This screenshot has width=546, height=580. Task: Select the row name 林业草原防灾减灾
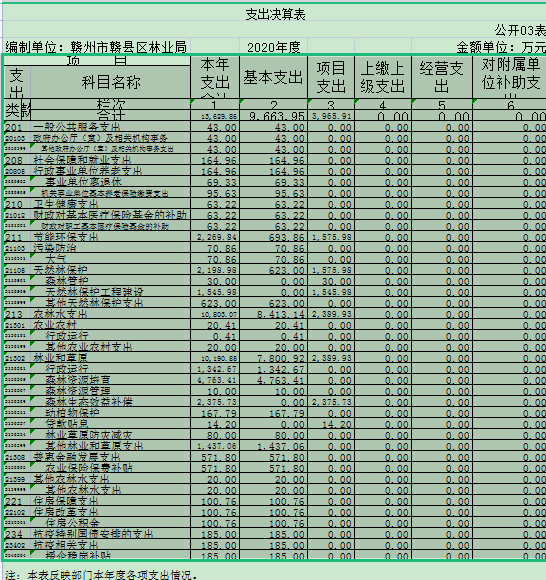click(x=89, y=435)
